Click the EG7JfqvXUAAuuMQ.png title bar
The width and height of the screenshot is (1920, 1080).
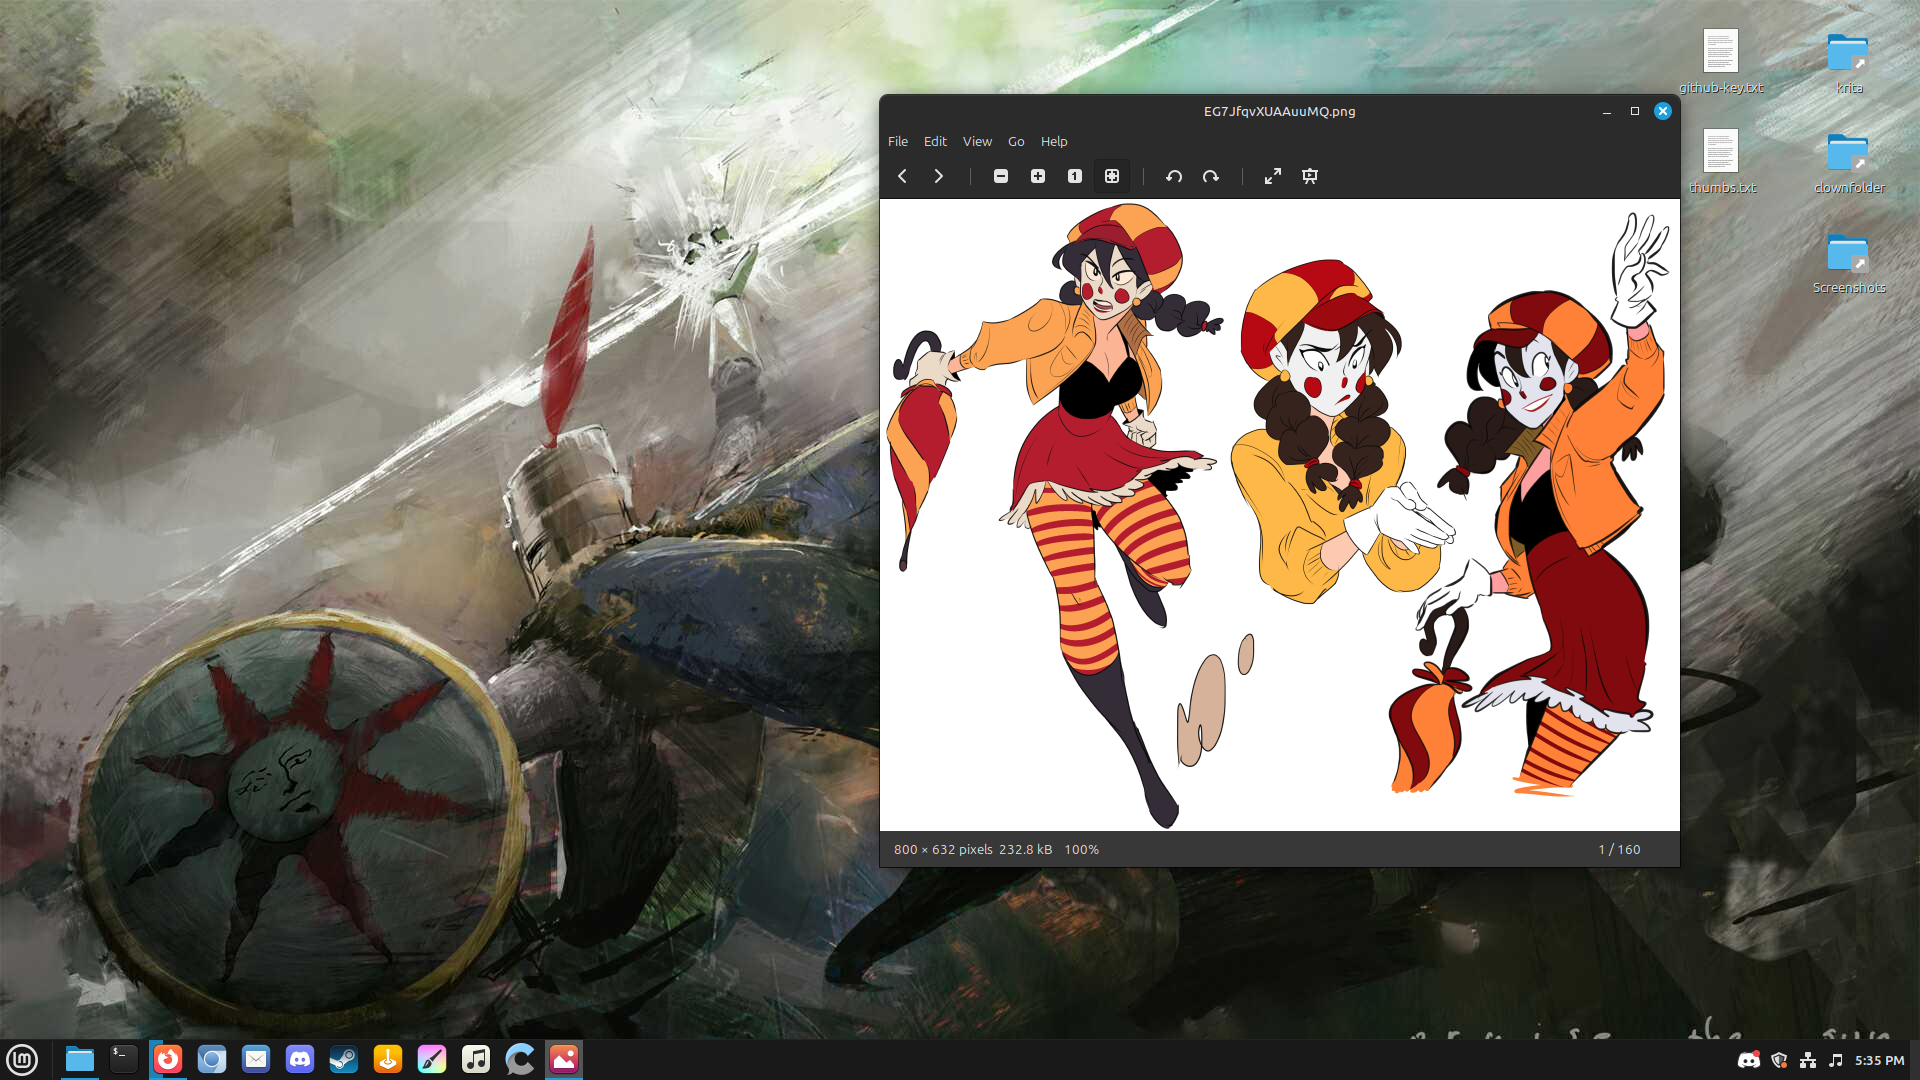point(1279,111)
